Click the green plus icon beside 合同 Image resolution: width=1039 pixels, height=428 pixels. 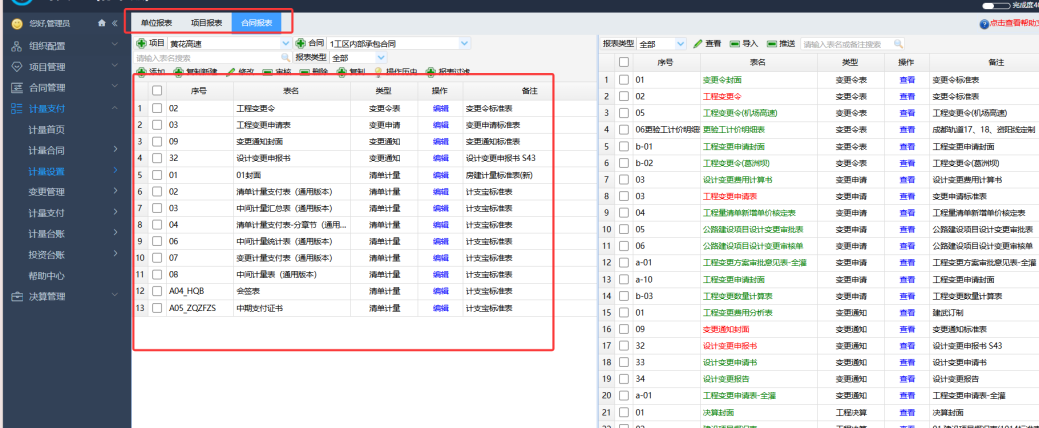[301, 43]
